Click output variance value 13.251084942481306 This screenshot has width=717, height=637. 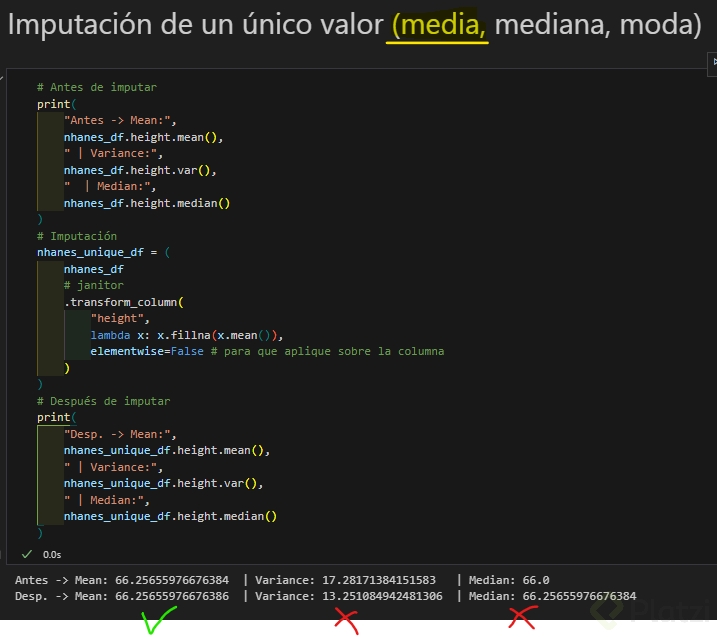tap(382, 596)
